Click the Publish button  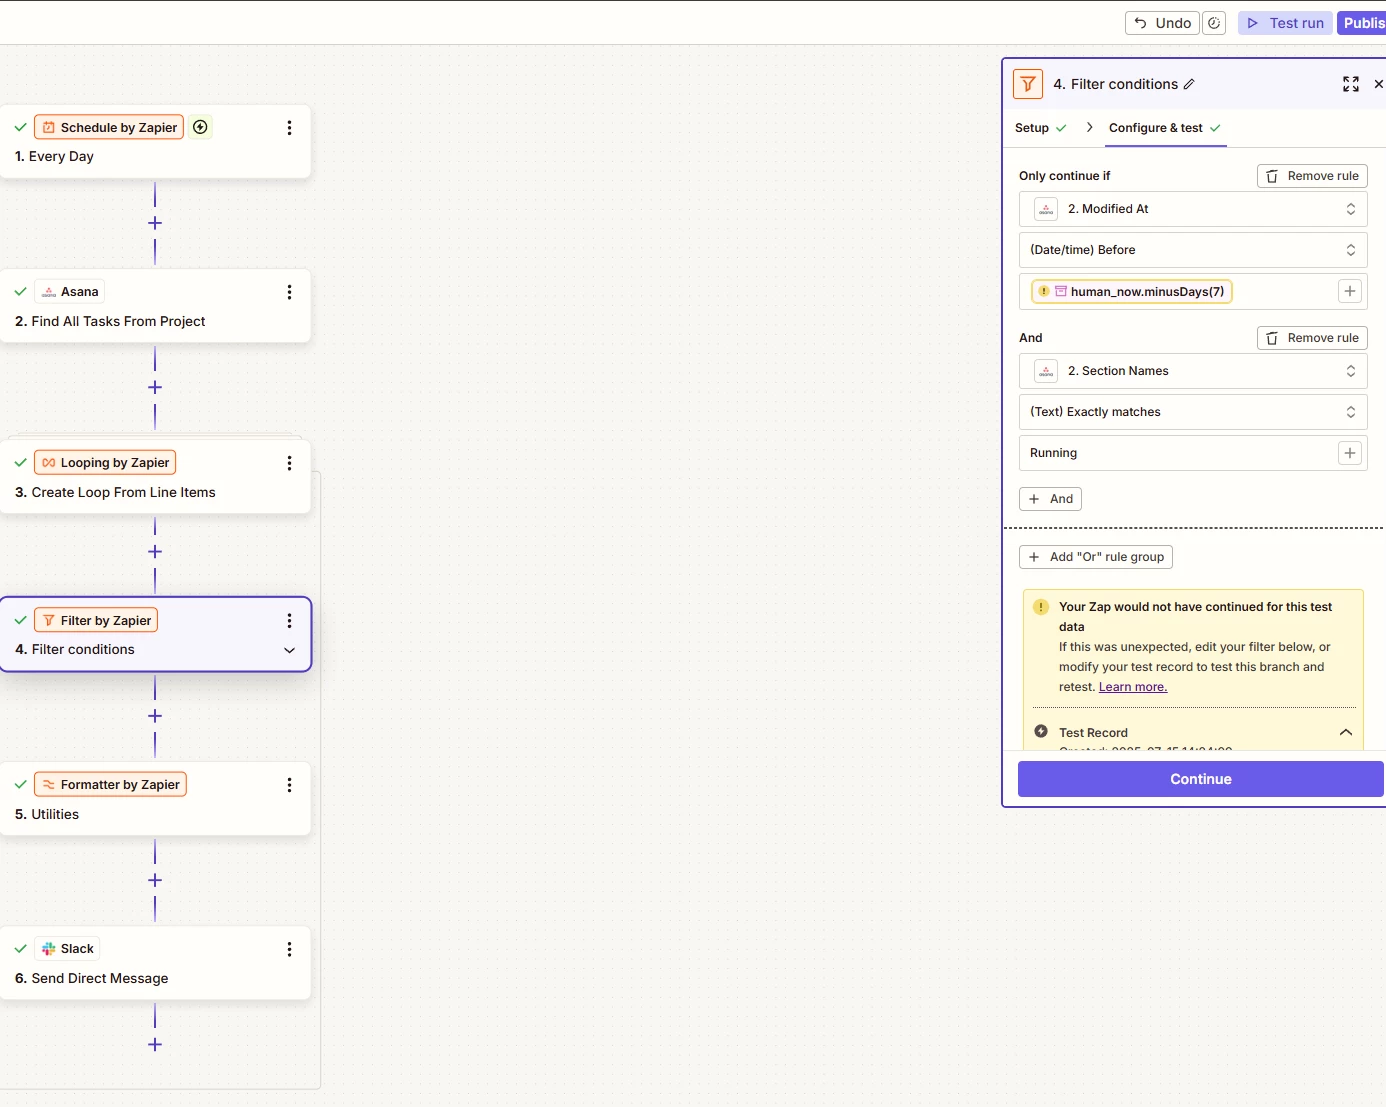tap(1362, 23)
